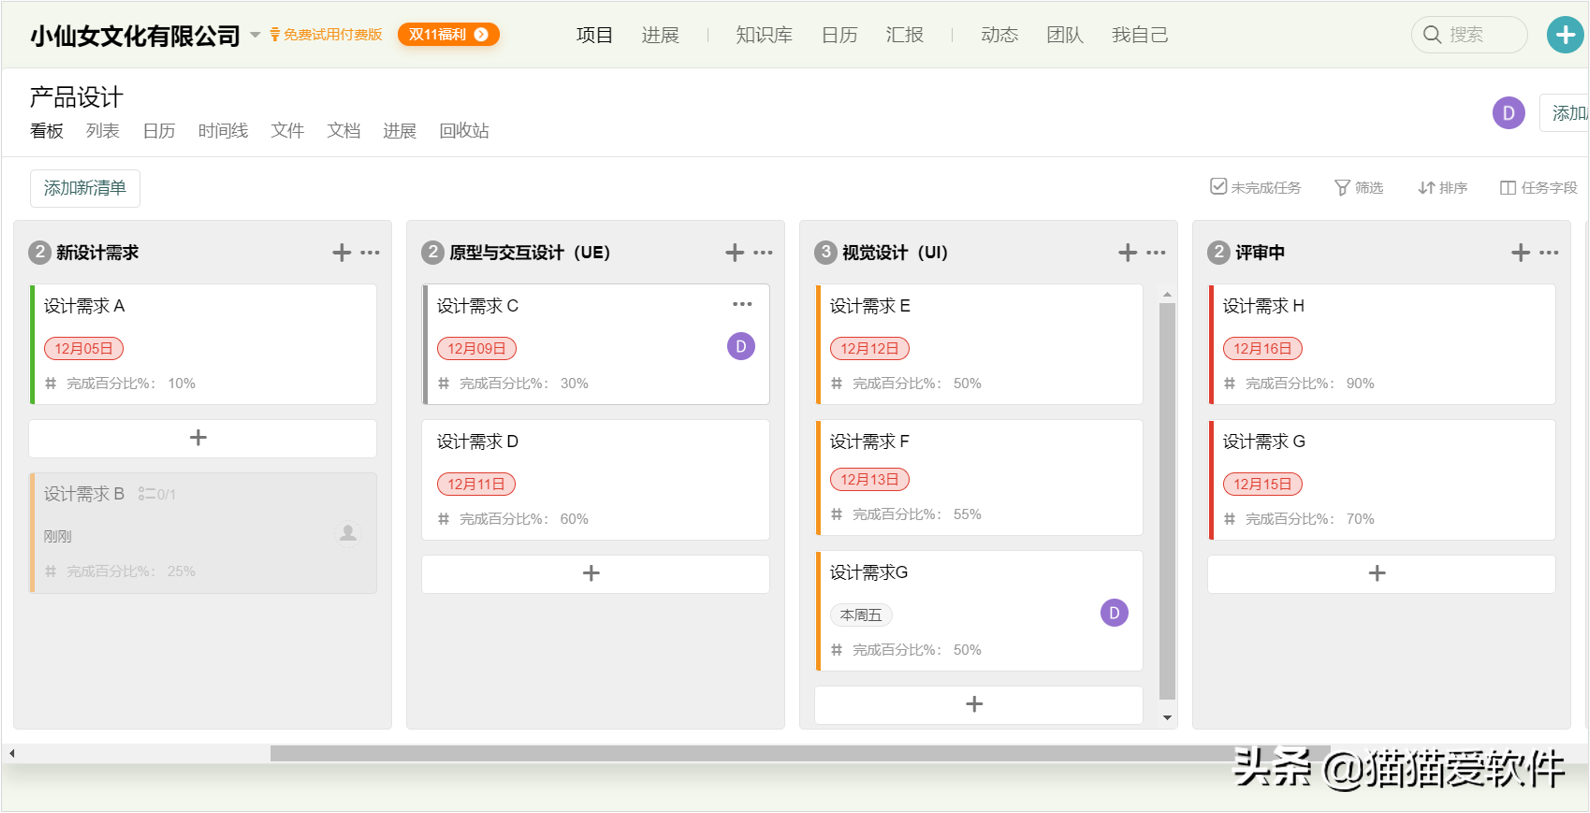Open the 设计需求 F card

[979, 477]
